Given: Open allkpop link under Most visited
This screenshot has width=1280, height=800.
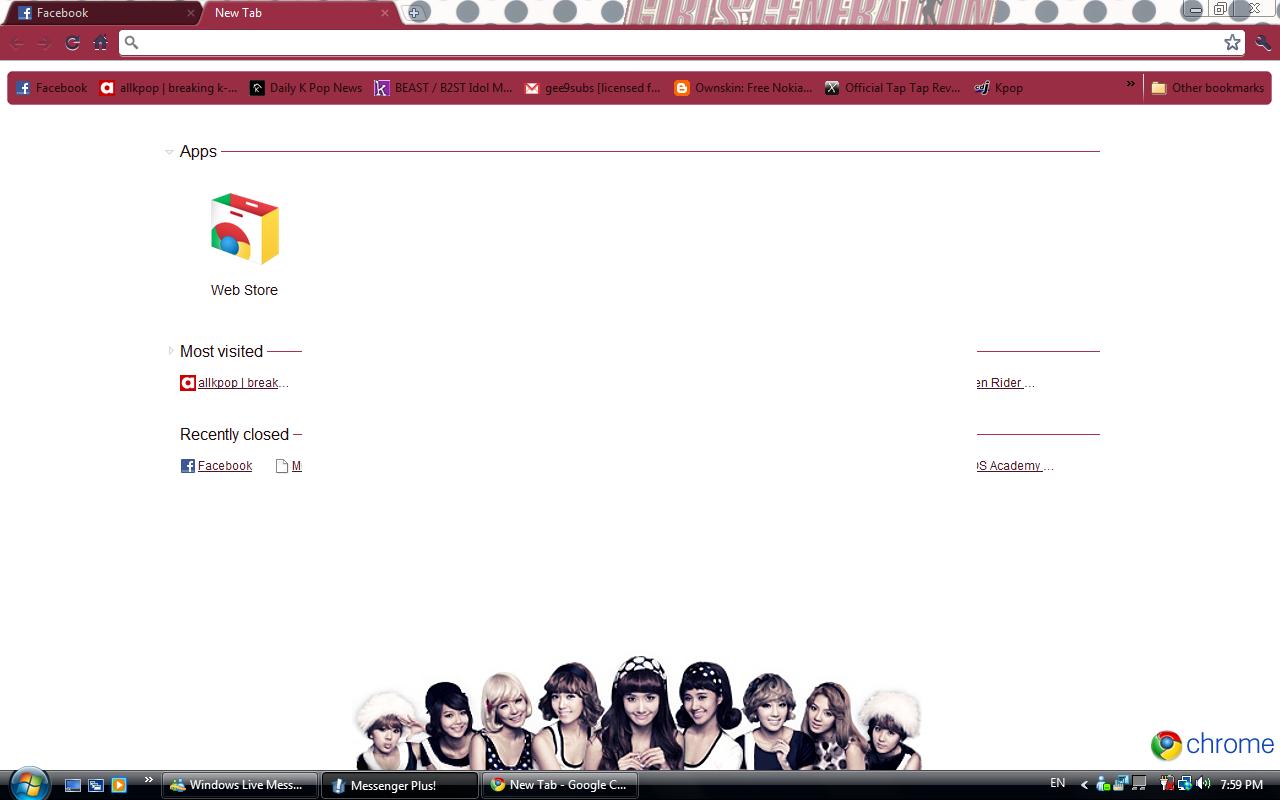Looking at the screenshot, I should pyautogui.click(x=241, y=383).
